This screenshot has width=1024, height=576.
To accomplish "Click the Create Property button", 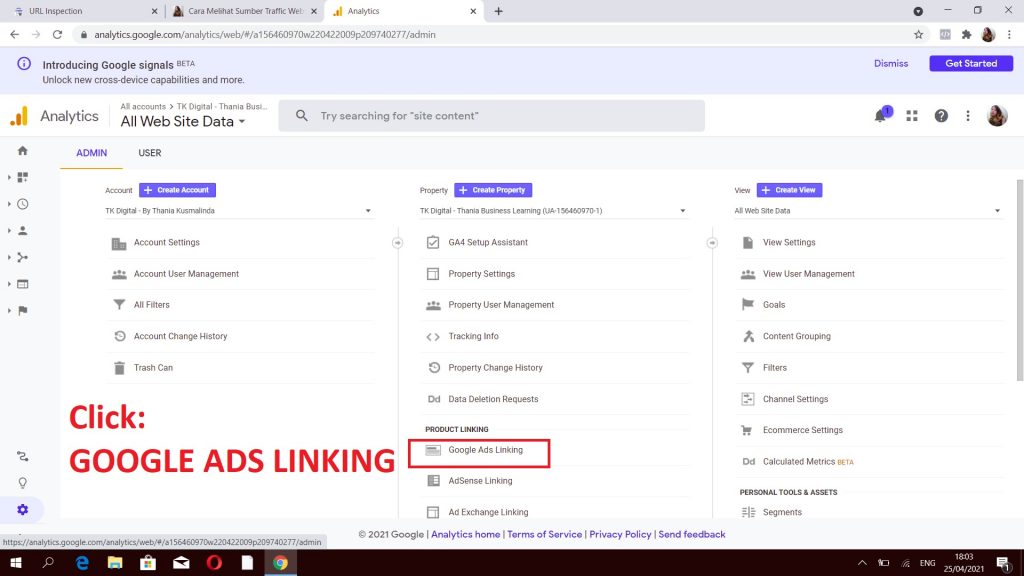I will [493, 190].
